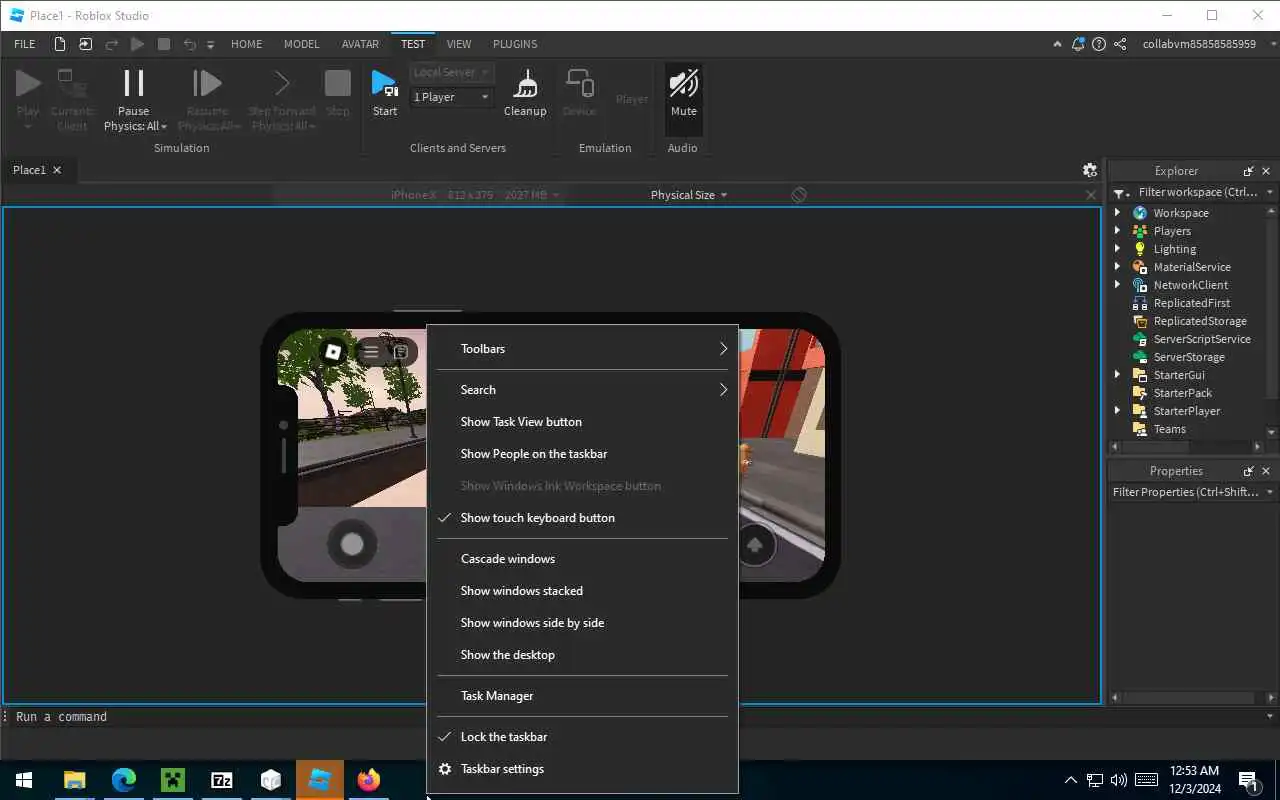Click the ReplicatedFirst icon in Explorer
Screen dimensions: 1280x800
click(1140, 303)
